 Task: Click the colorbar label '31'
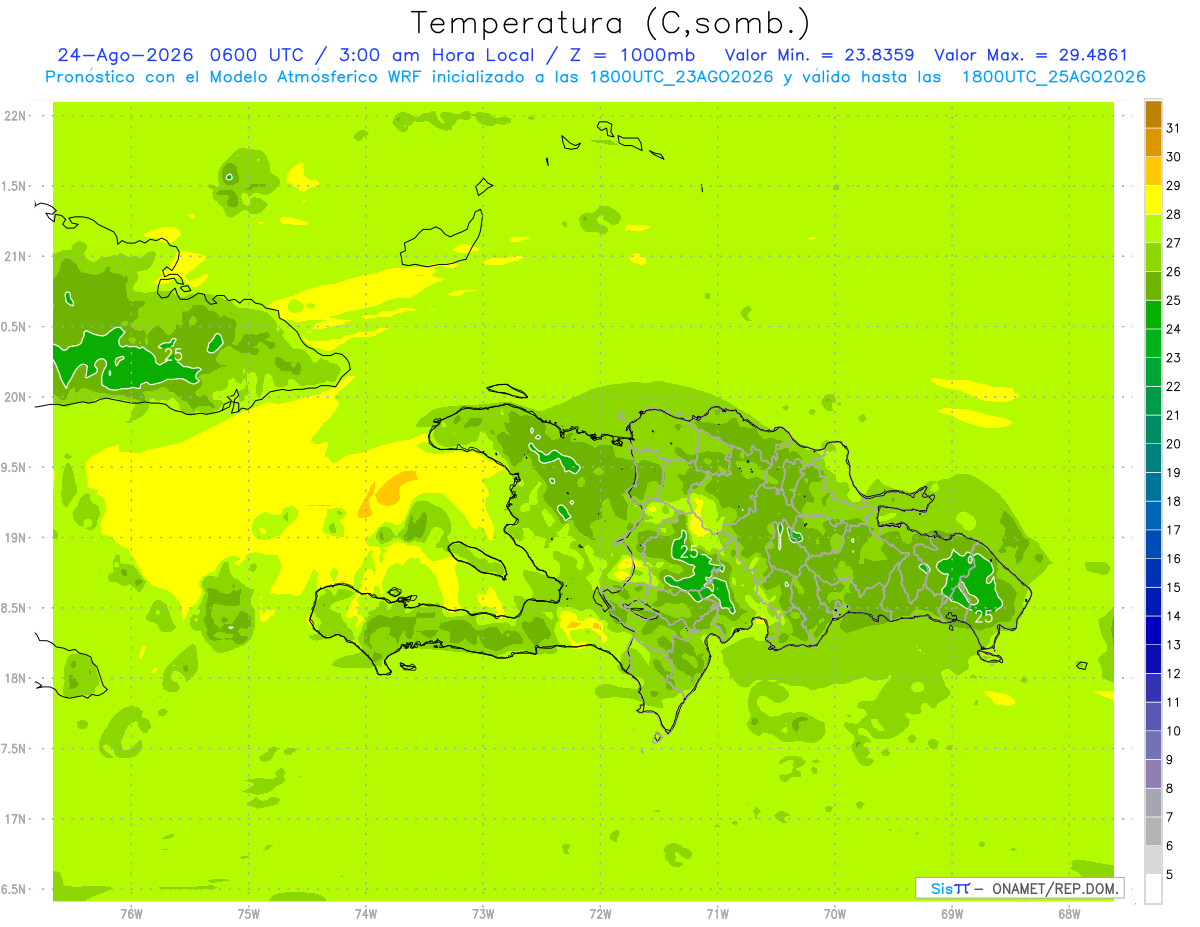[1173, 128]
